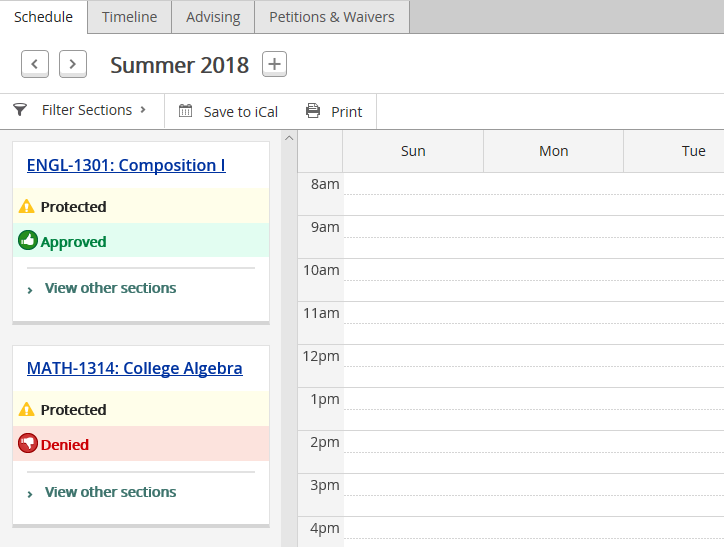This screenshot has width=724, height=547.
Task: Click the Summer 2018 term heading
Action: pyautogui.click(x=180, y=65)
